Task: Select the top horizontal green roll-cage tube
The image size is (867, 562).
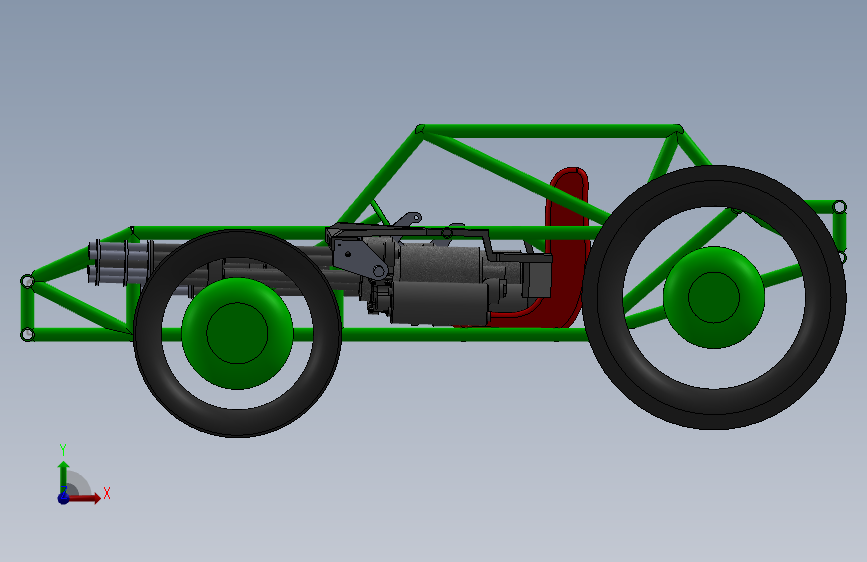Action: pyautogui.click(x=549, y=131)
